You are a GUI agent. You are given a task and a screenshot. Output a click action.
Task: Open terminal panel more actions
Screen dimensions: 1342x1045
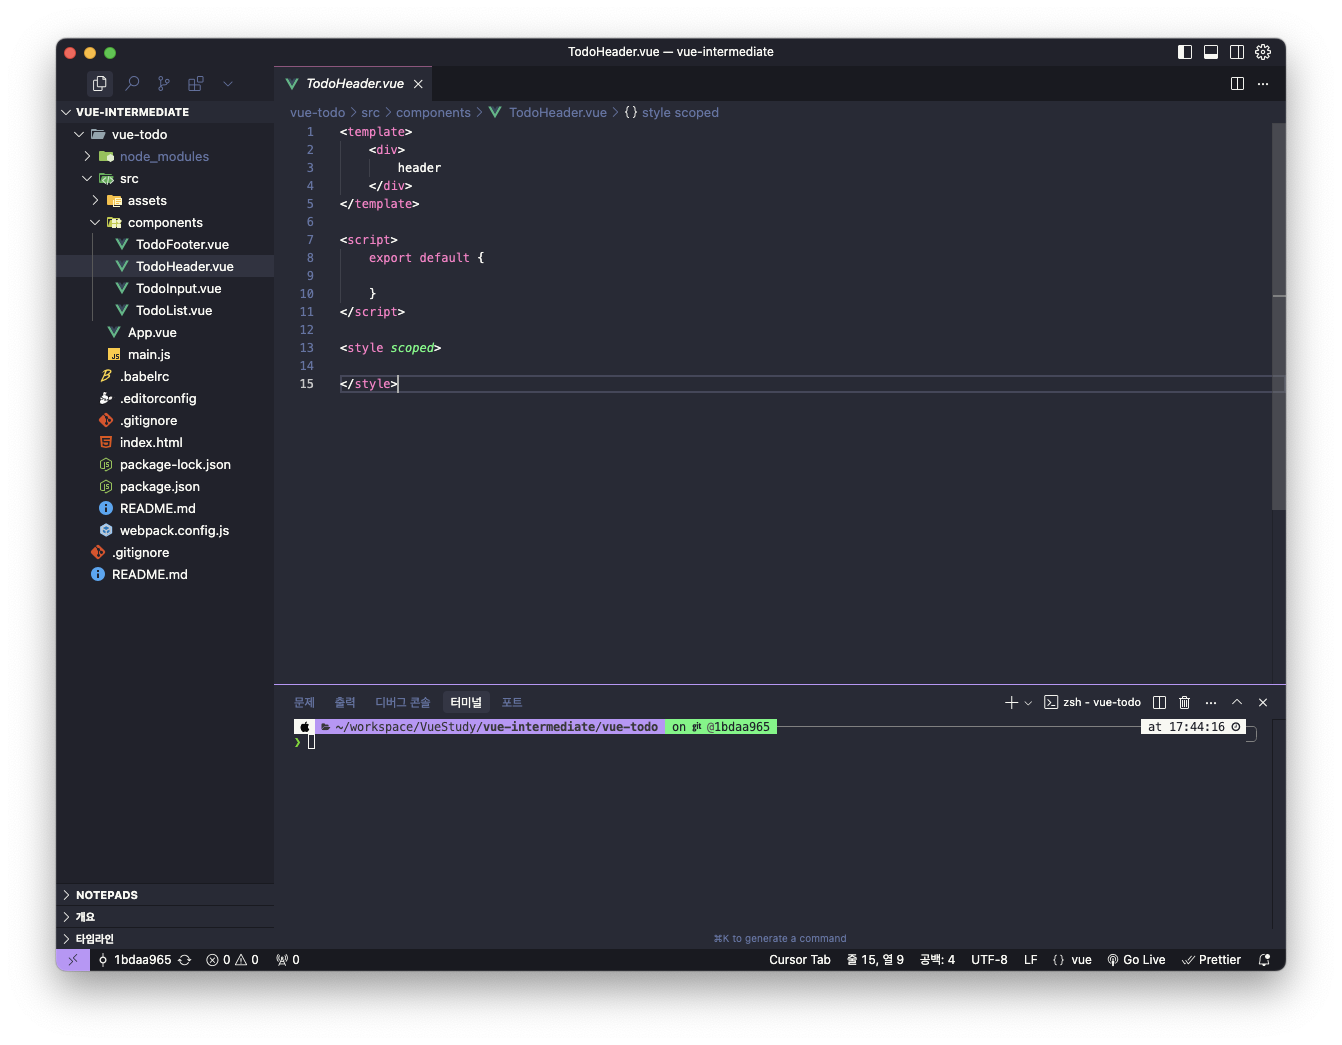tap(1211, 703)
